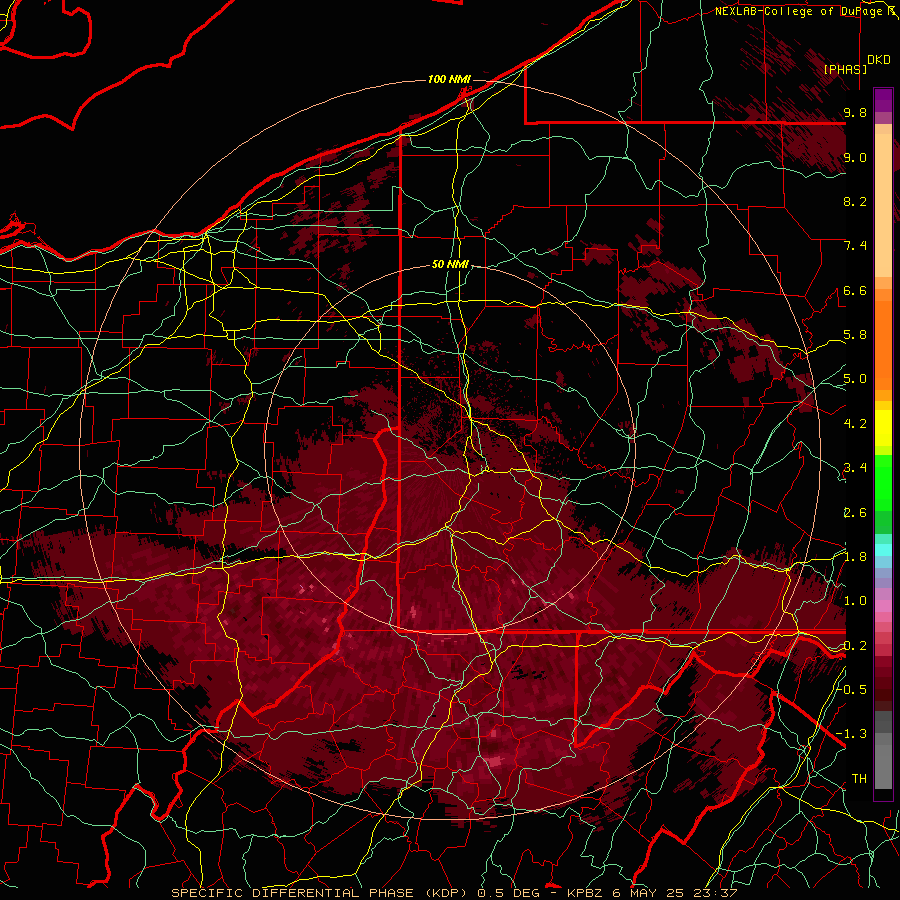Pick the peach segment of the color bar

tap(883, 205)
